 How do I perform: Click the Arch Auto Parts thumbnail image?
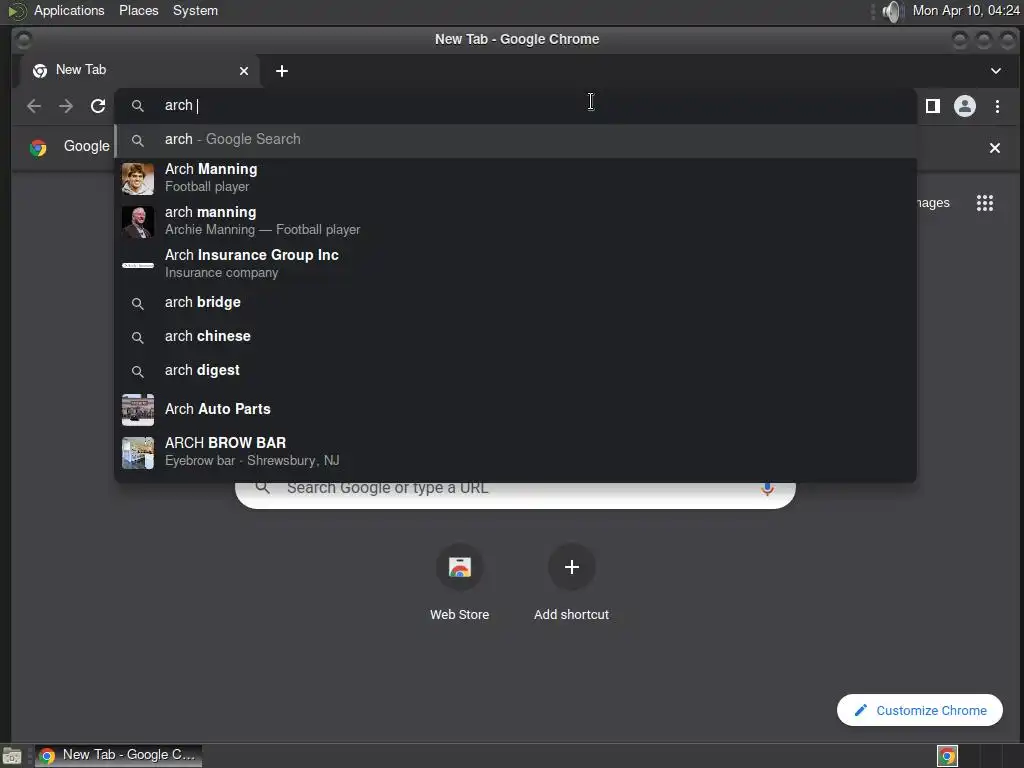tap(138, 409)
